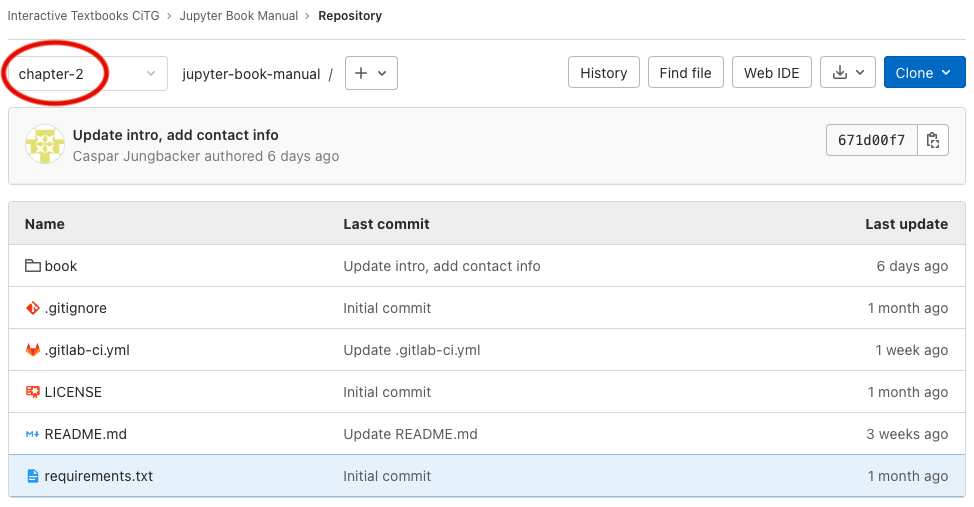Click the git icon beside .gitignore
Screen dimensions: 974x507
[x=32, y=308]
